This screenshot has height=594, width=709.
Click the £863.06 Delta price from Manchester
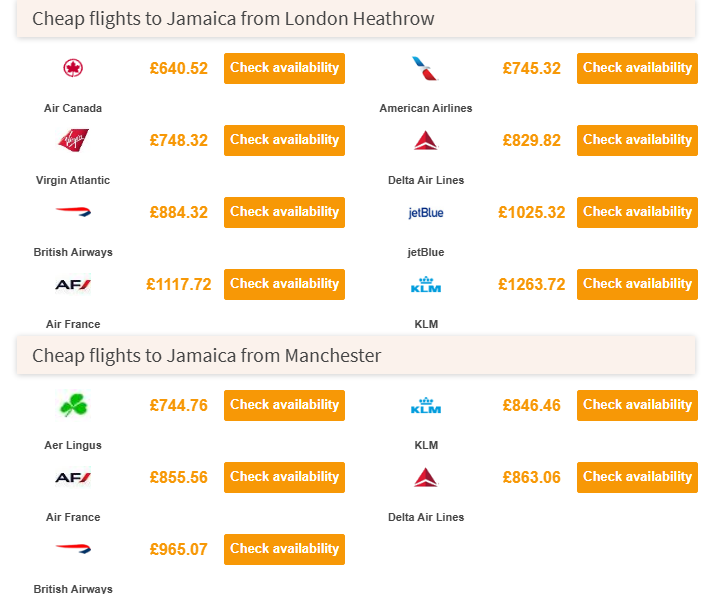click(531, 477)
